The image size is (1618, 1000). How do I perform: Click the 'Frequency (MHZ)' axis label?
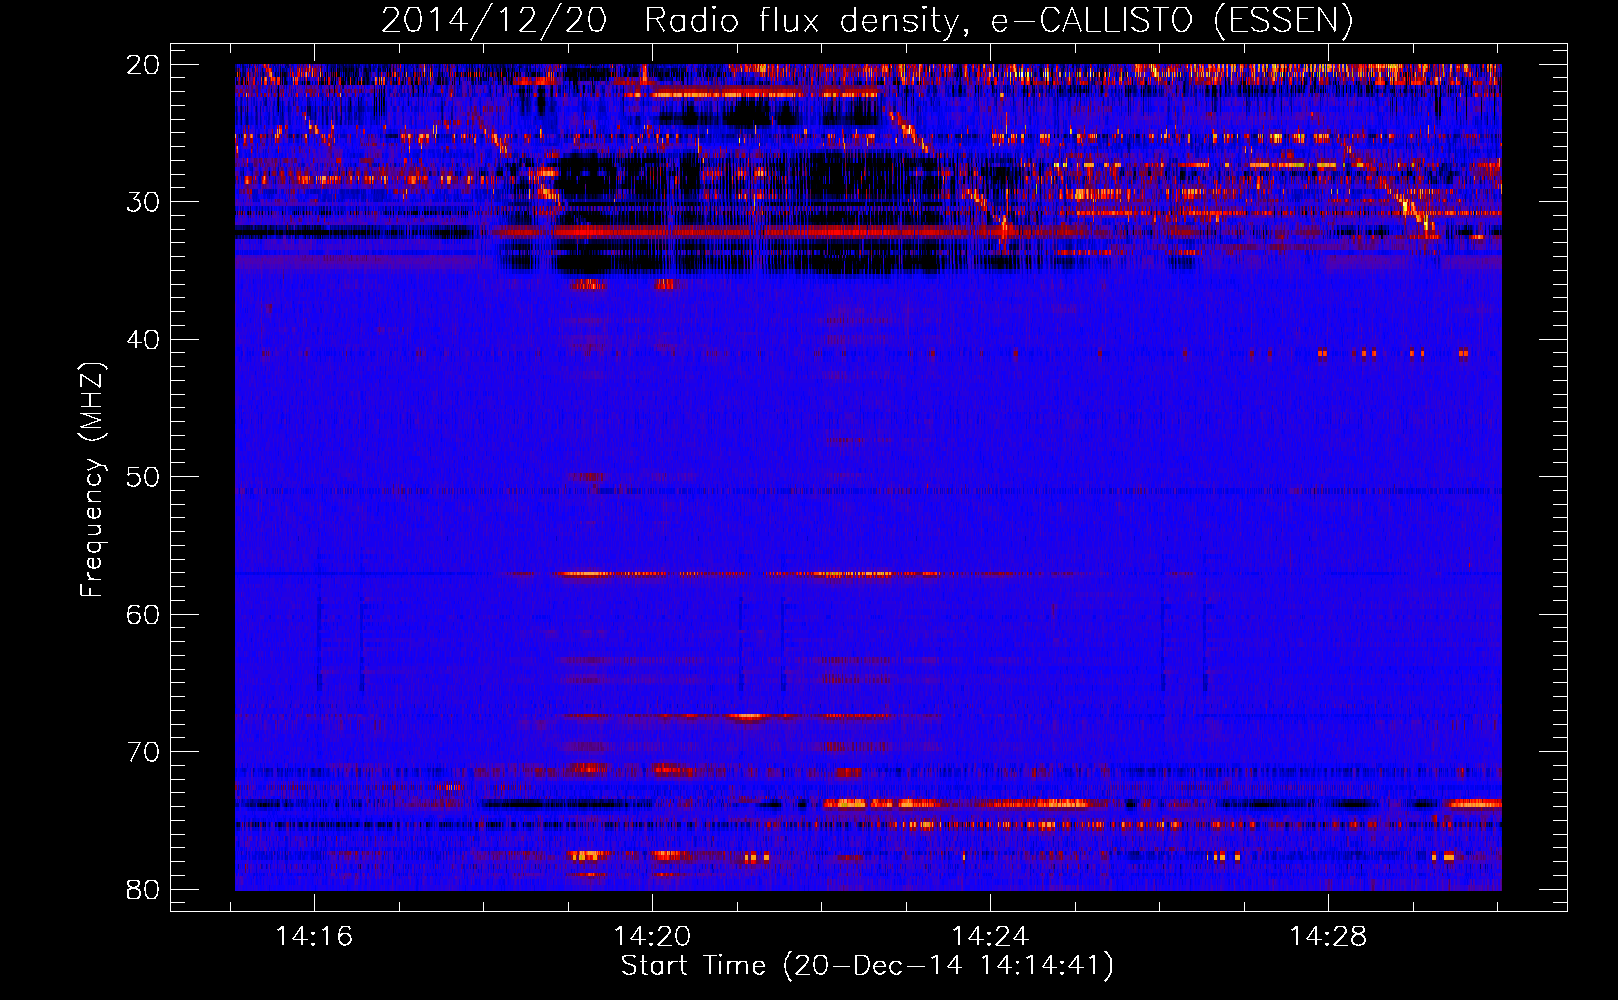coord(92,481)
